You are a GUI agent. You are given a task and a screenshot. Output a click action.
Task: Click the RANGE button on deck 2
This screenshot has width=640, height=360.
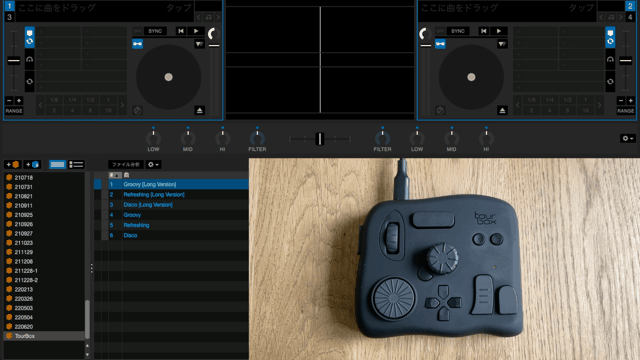pos(626,111)
